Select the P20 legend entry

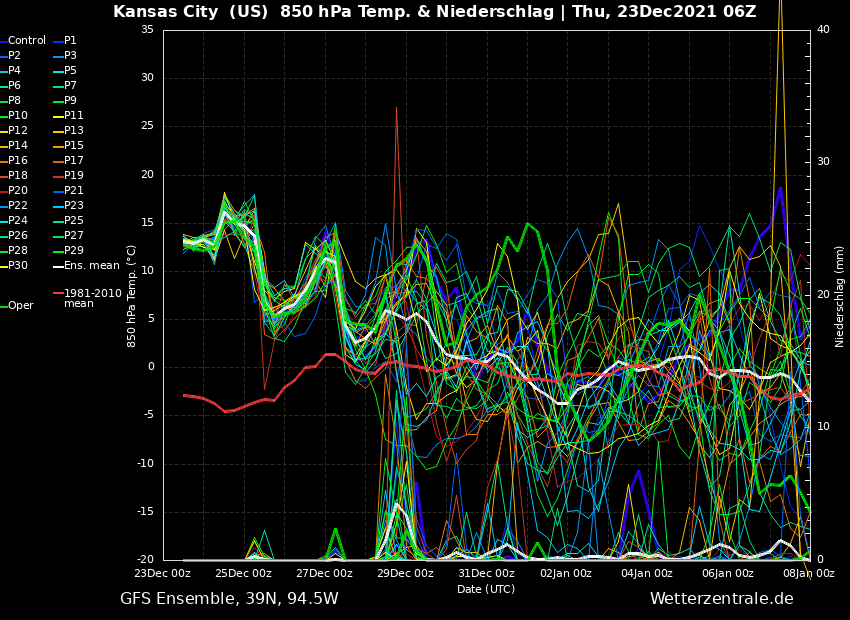(x=18, y=191)
